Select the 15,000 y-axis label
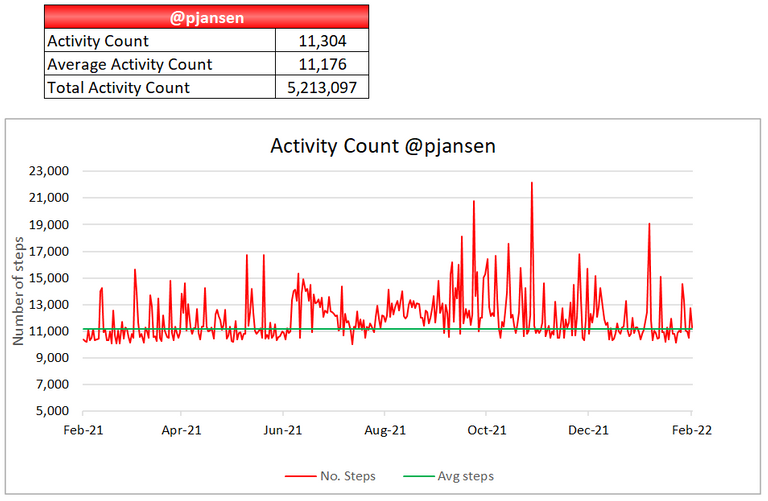The width and height of the screenshot is (768, 501). tap(49, 278)
